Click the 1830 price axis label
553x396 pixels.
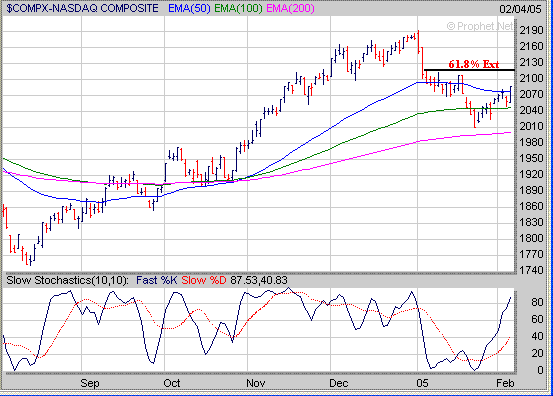pyautogui.click(x=531, y=222)
